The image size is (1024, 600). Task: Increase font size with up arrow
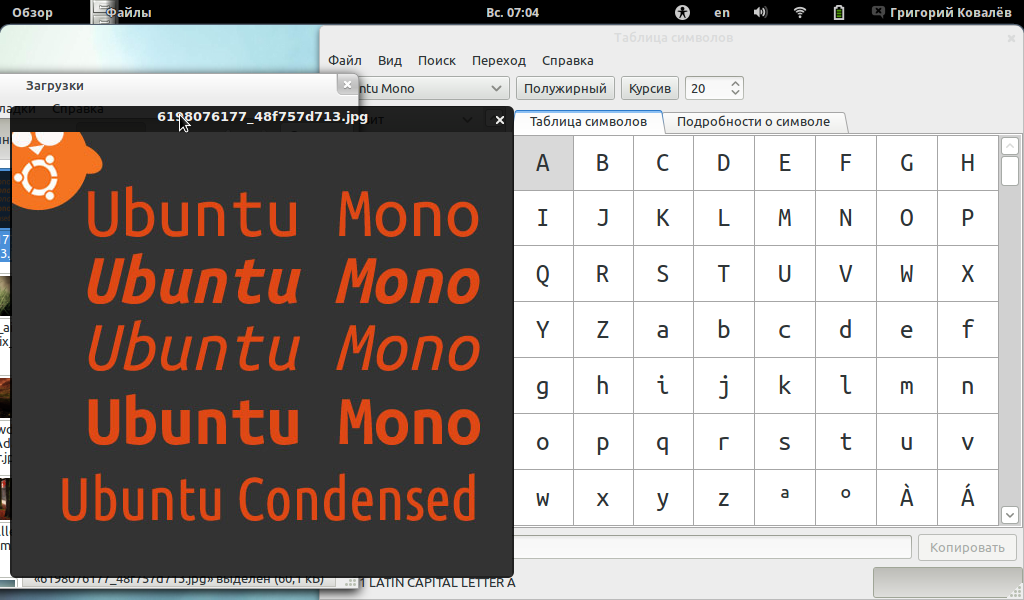click(735, 84)
